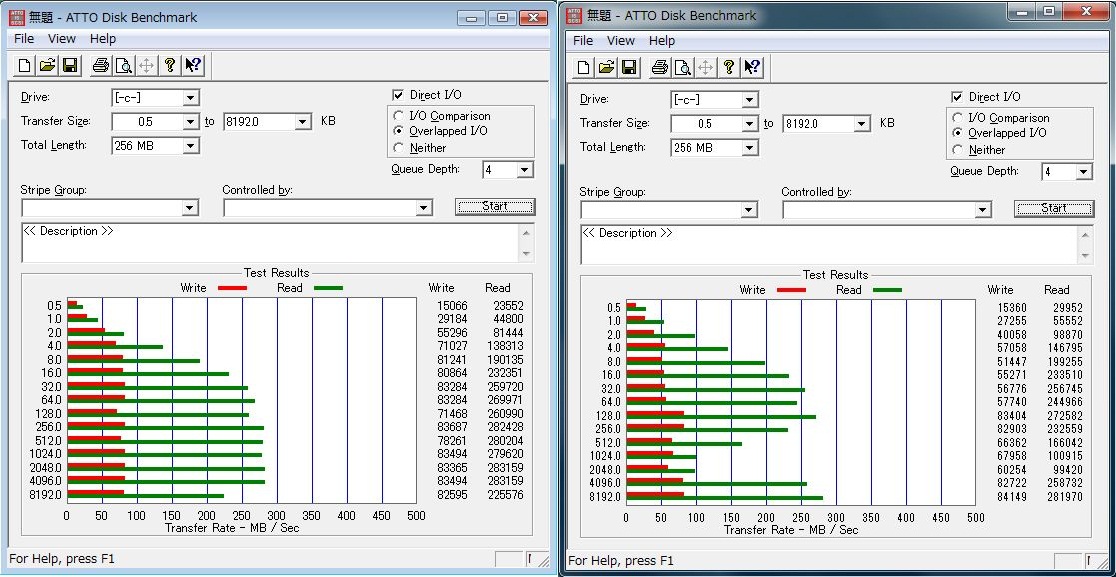Click context help pointer icon in right window

tap(752, 68)
